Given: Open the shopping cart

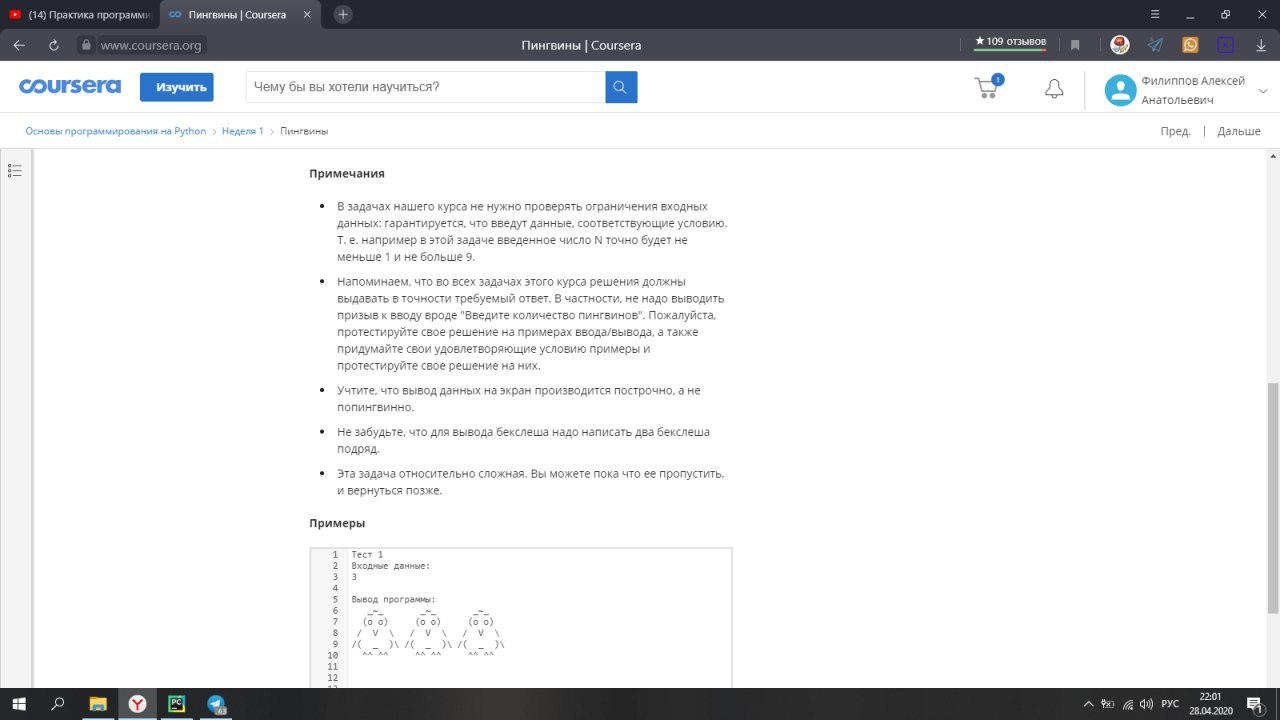Looking at the screenshot, I should pos(988,87).
